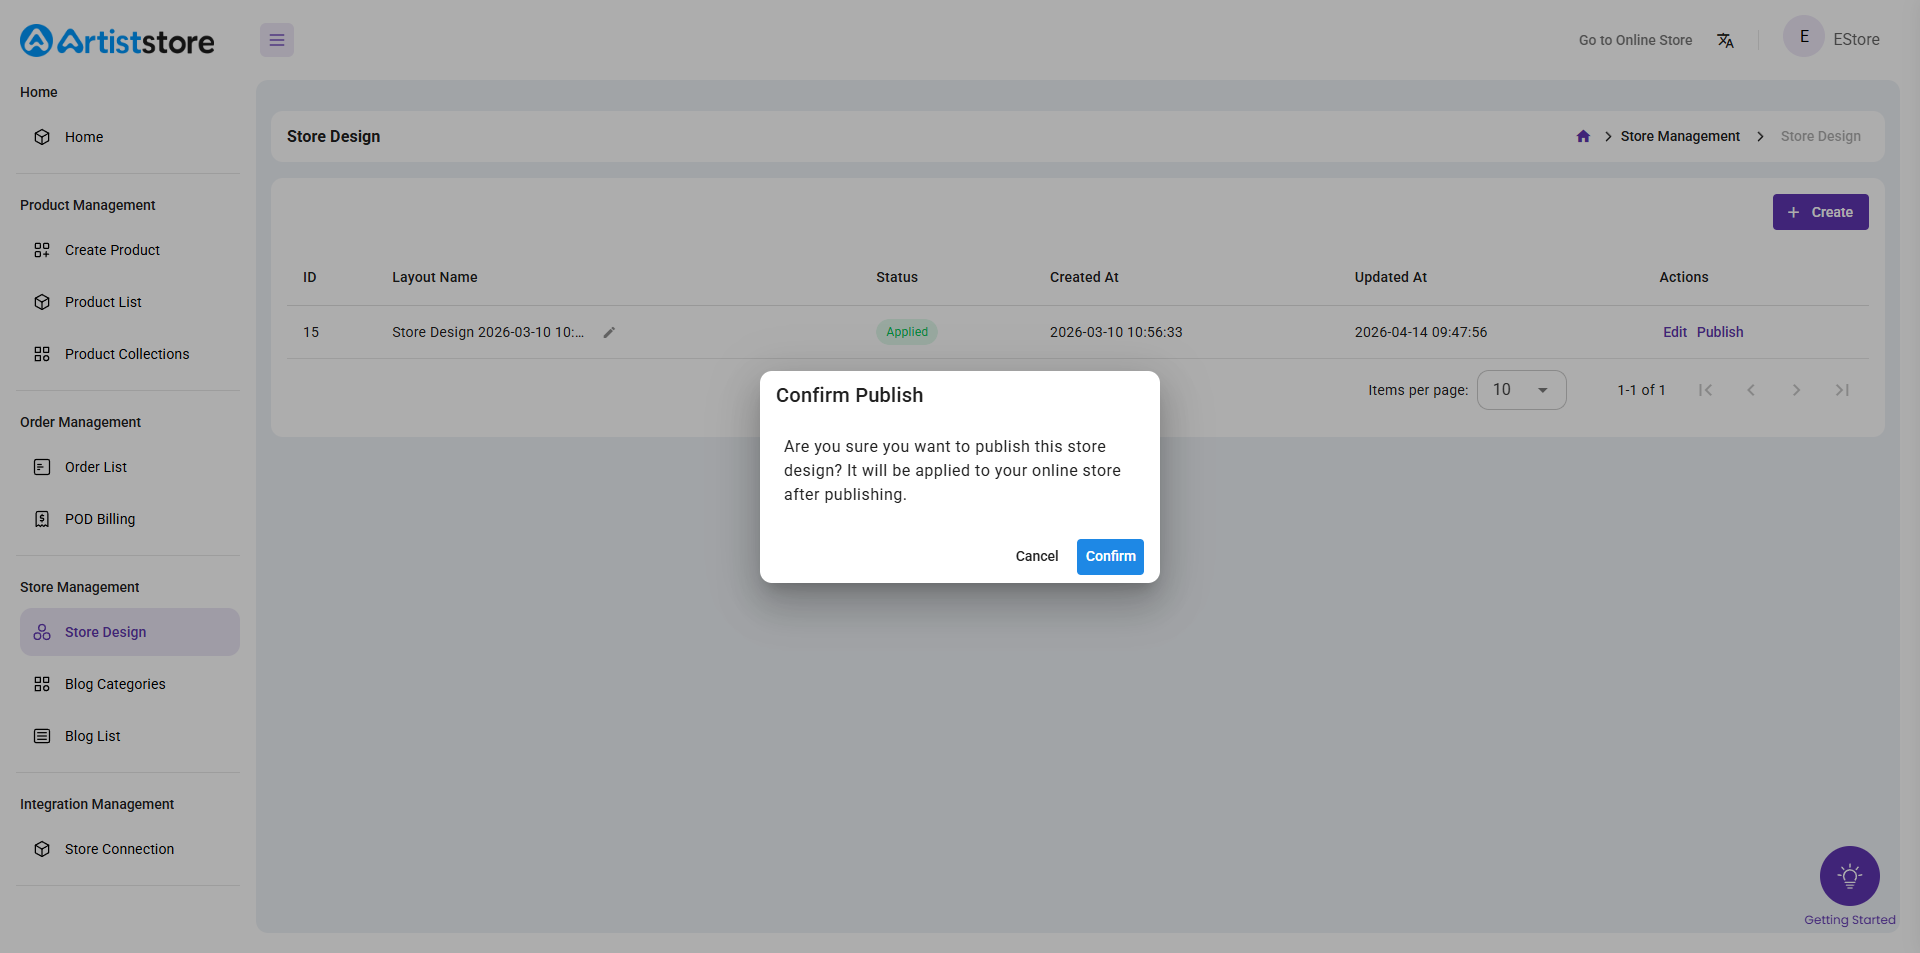1920x953 pixels.
Task: Open the language translation icon
Action: pos(1725,40)
